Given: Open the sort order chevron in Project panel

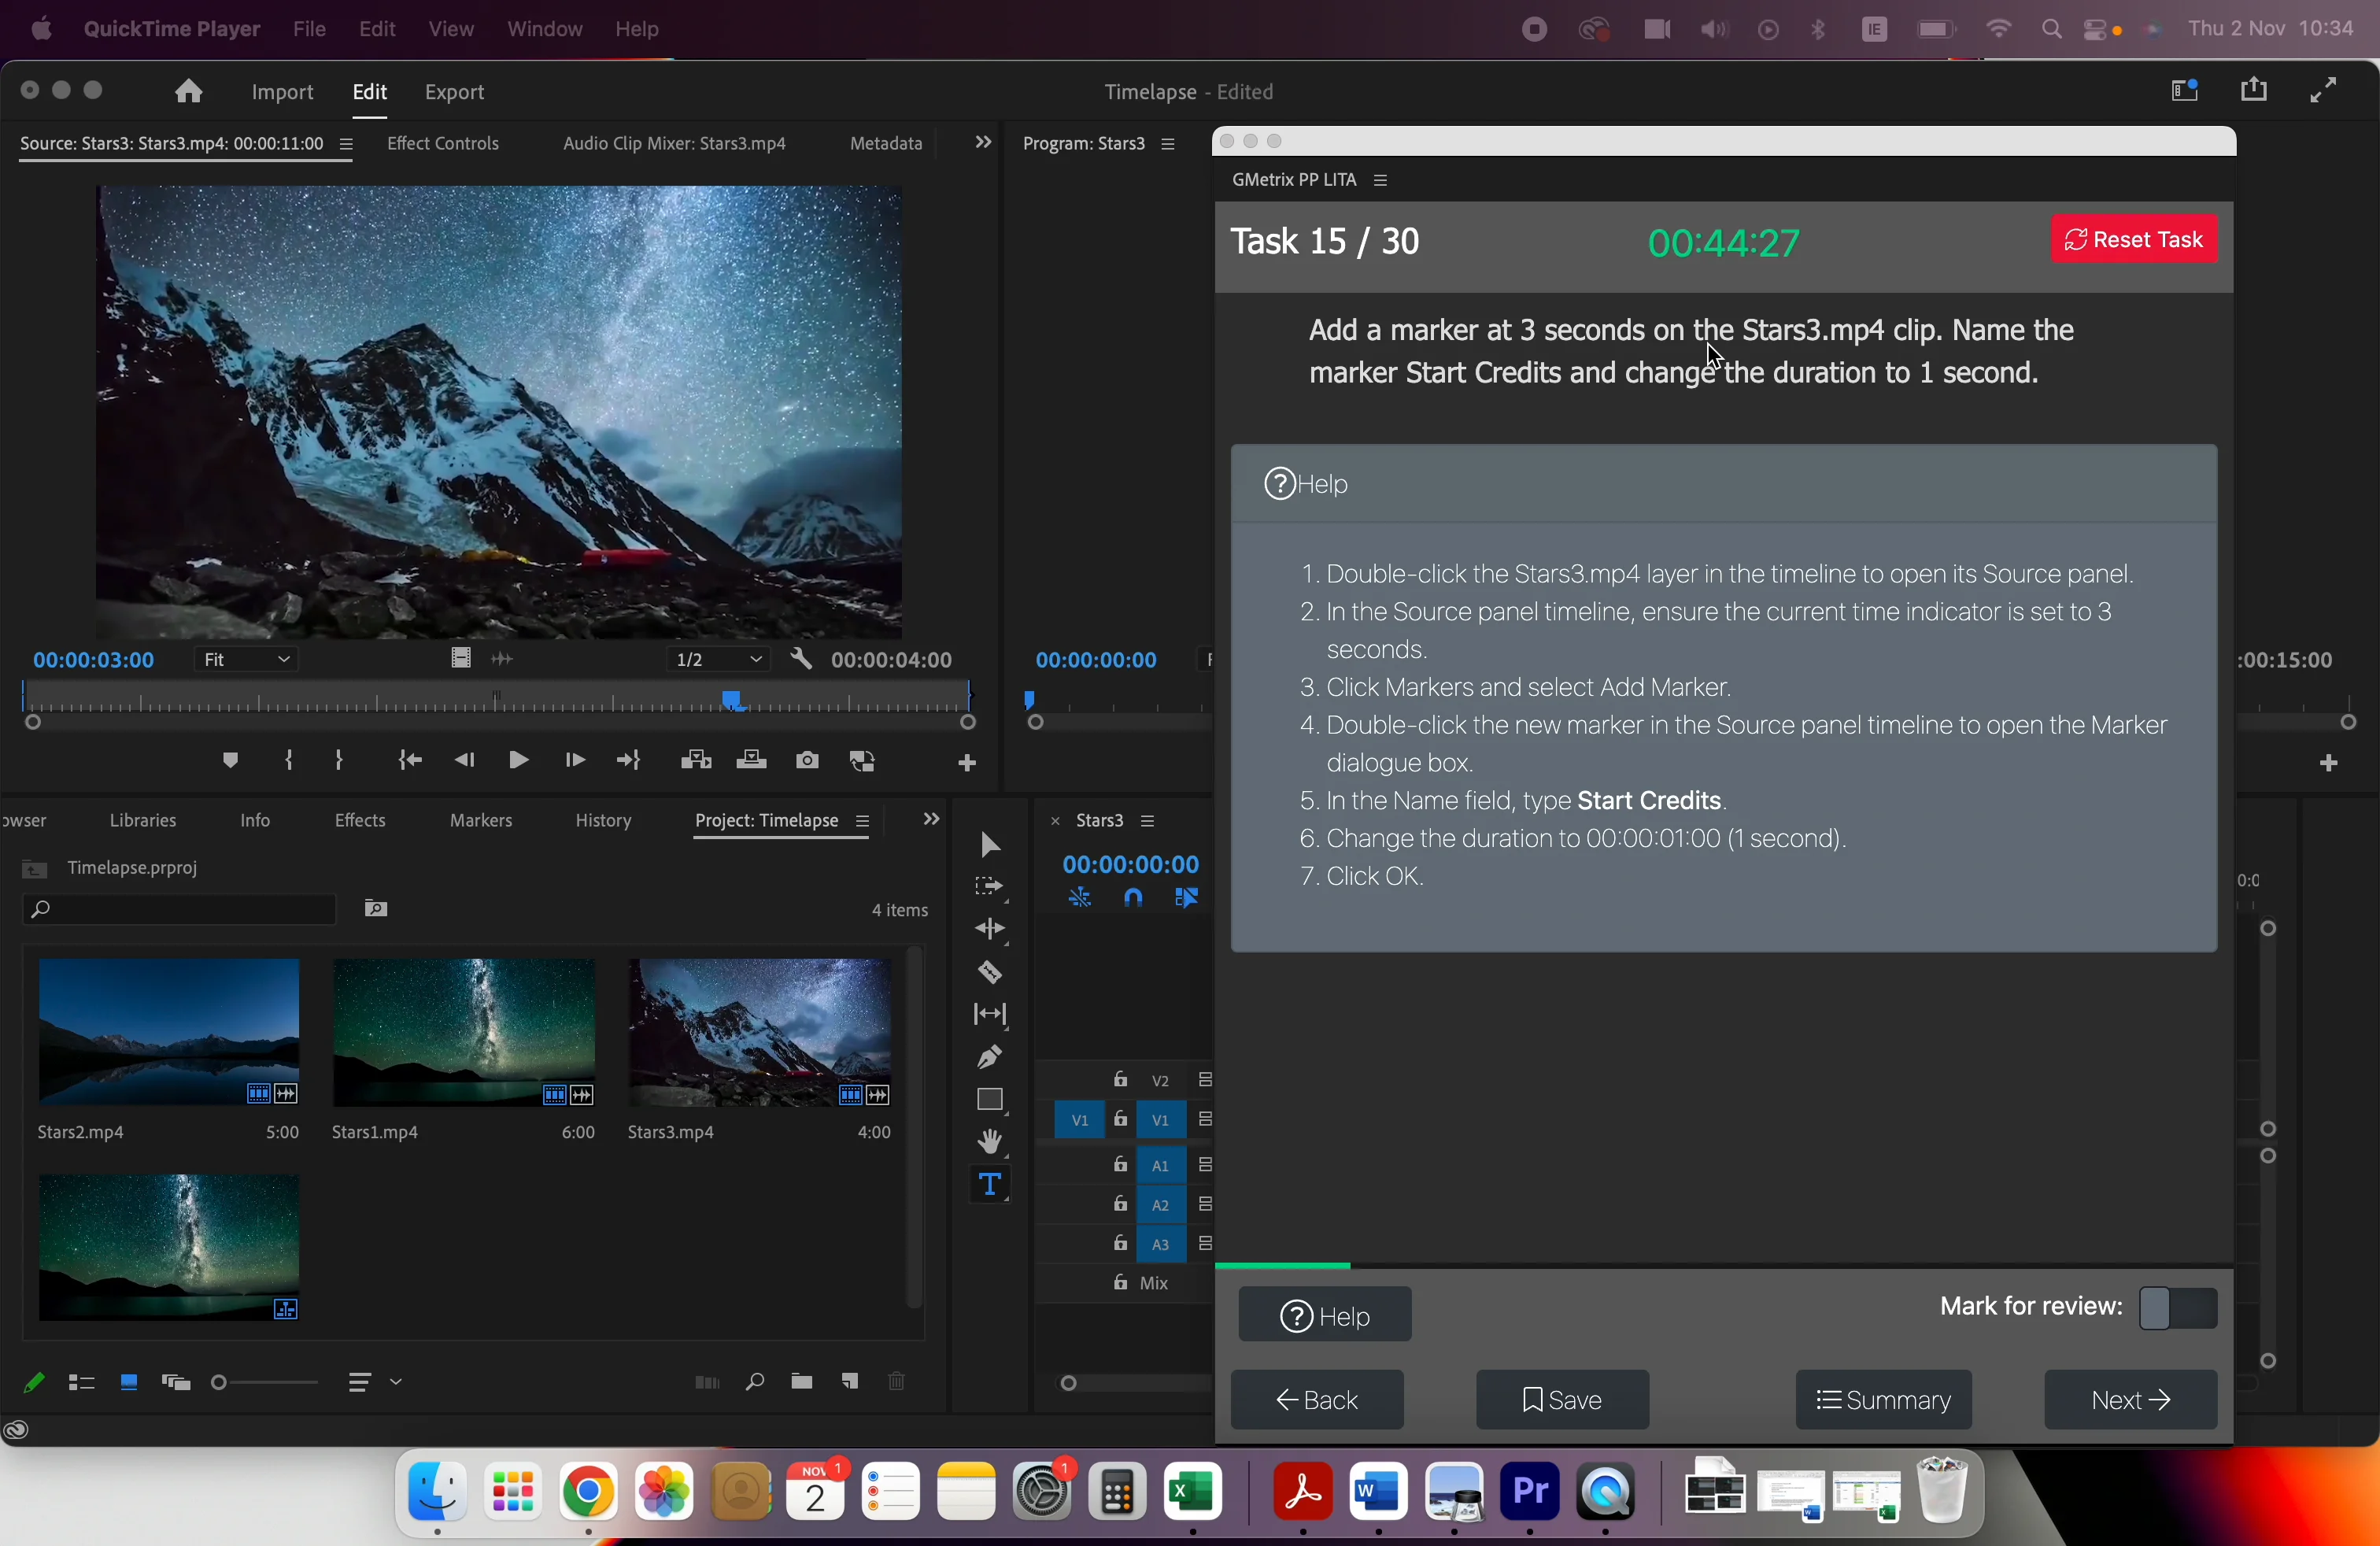Looking at the screenshot, I should coord(397,1383).
